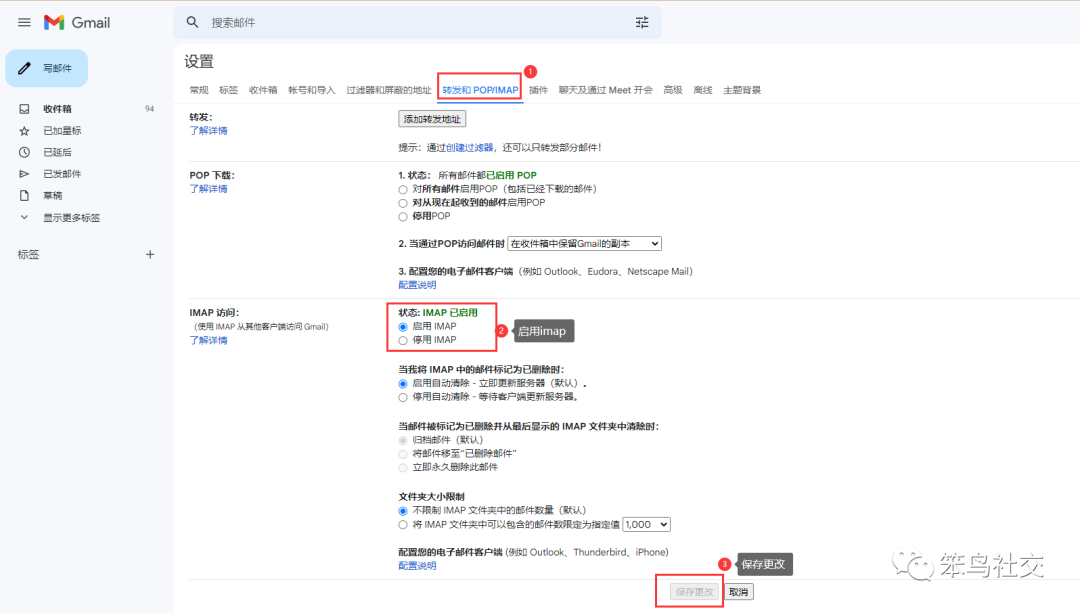Image resolution: width=1080 pixels, height=613 pixels.
Task: Select 不限制 IMAP 文件夹中的邮件数量 radio
Action: pos(403,511)
